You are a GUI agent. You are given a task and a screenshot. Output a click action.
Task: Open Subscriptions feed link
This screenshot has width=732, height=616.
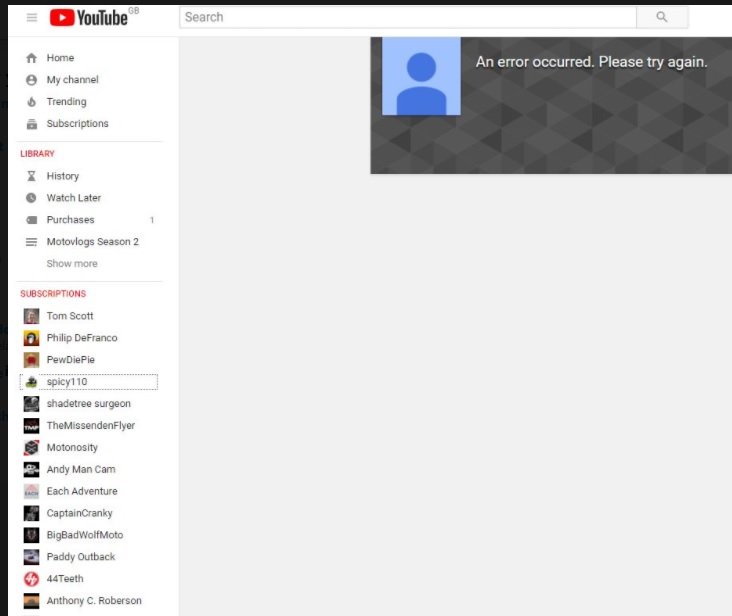(77, 124)
